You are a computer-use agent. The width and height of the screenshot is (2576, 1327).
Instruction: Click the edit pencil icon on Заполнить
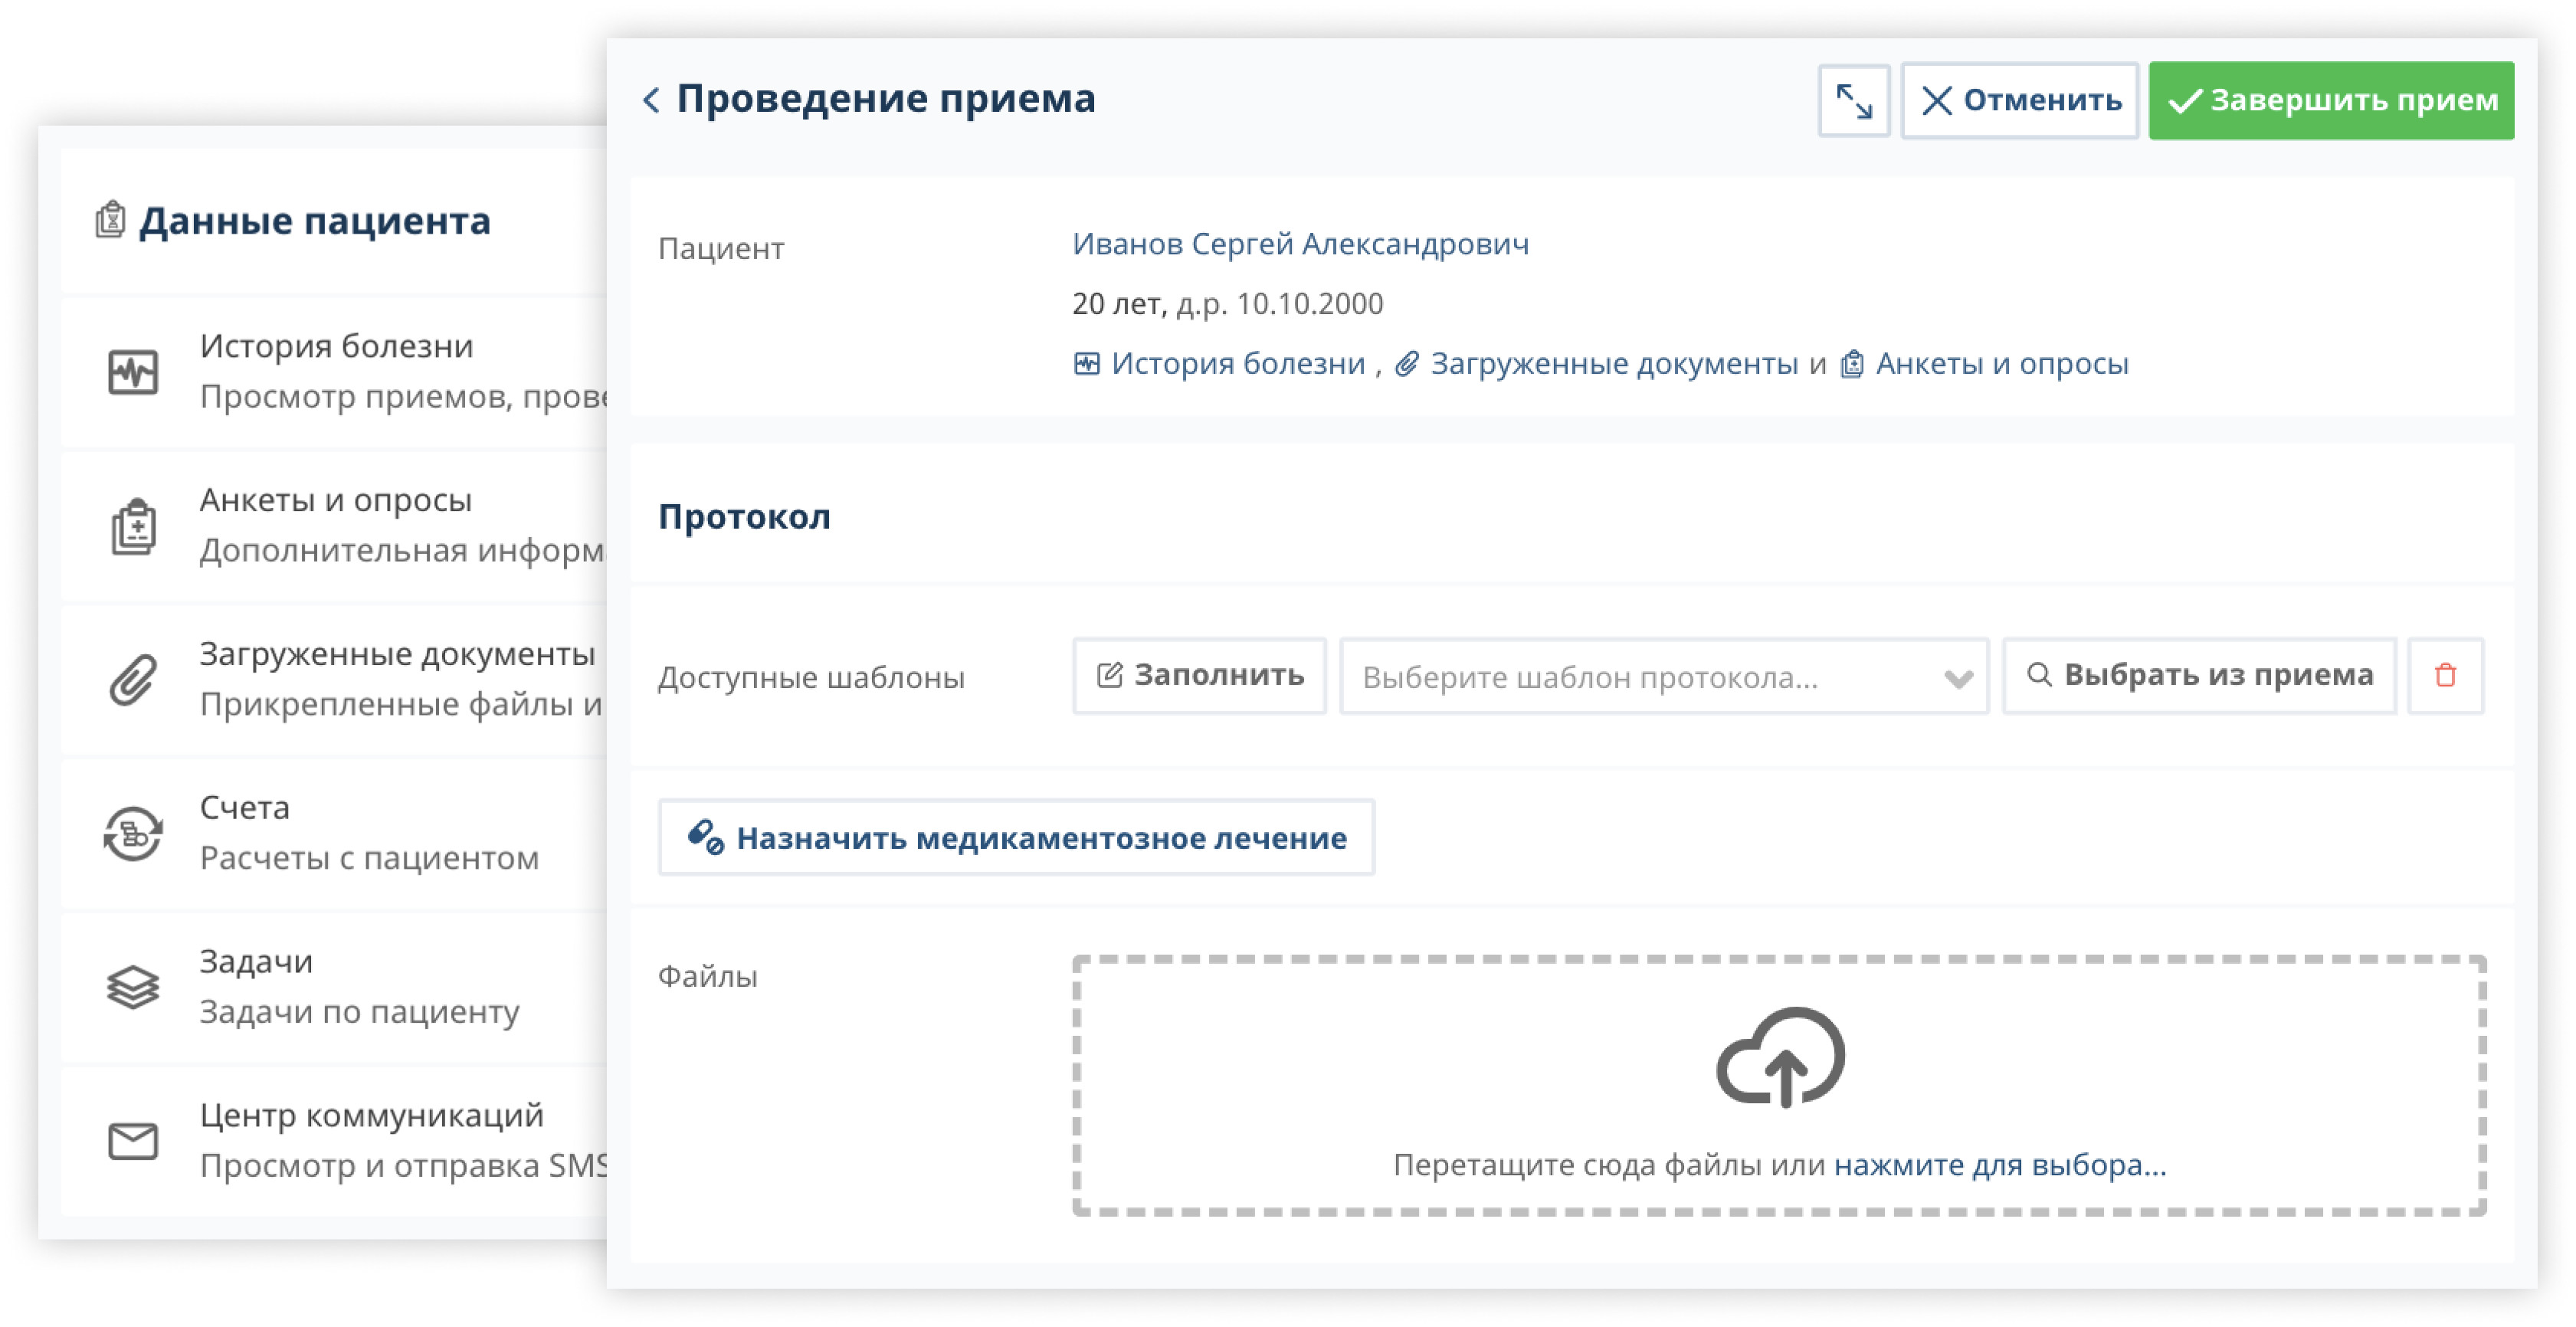pyautogui.click(x=1109, y=675)
